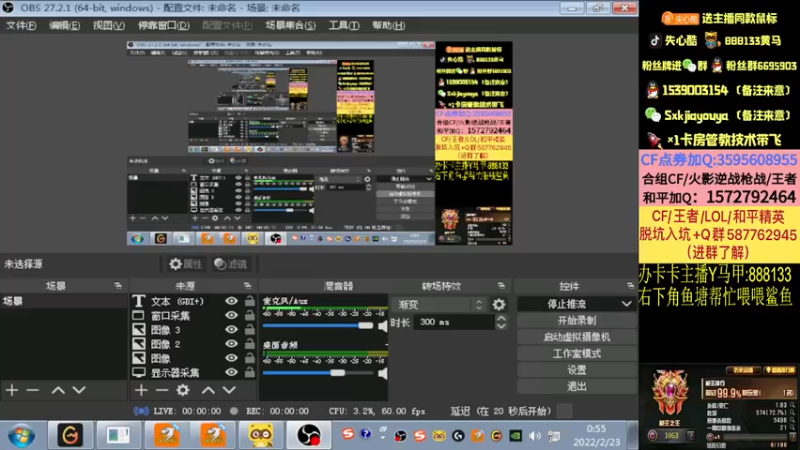The width and height of the screenshot is (800, 450).
Task: Hide the 窗口采集 source
Action: pos(231,315)
